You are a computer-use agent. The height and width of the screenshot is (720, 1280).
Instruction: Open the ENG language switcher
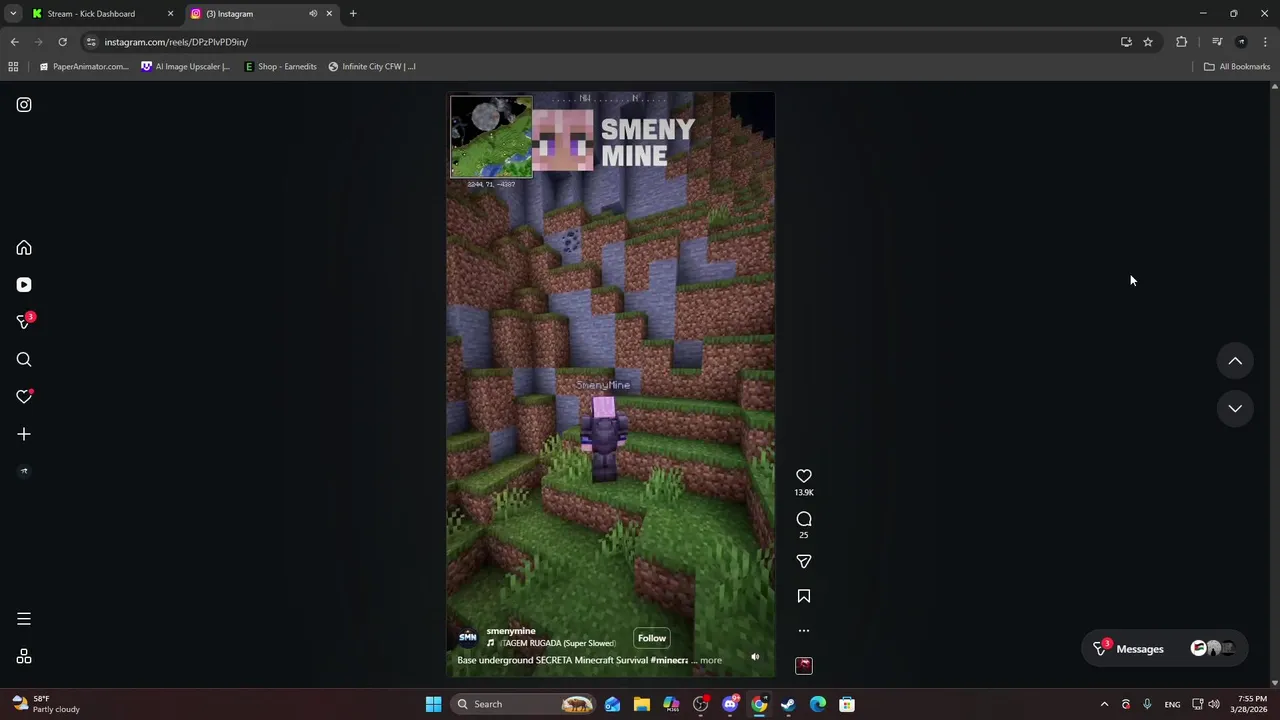click(x=1172, y=704)
